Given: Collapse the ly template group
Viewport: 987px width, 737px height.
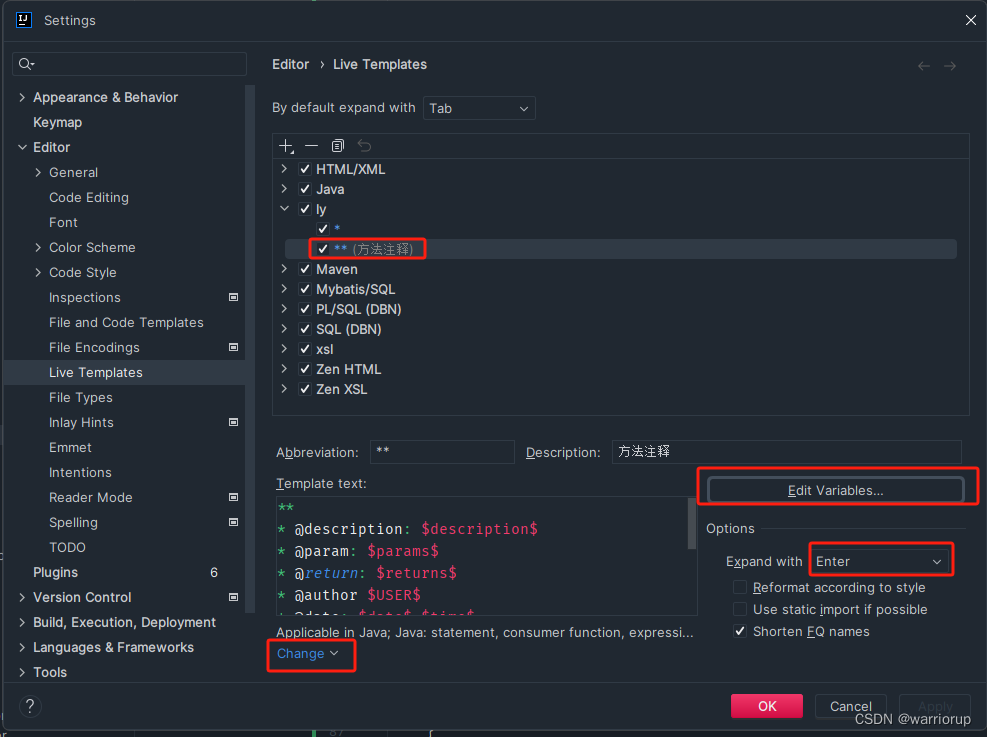Looking at the screenshot, I should pyautogui.click(x=284, y=208).
